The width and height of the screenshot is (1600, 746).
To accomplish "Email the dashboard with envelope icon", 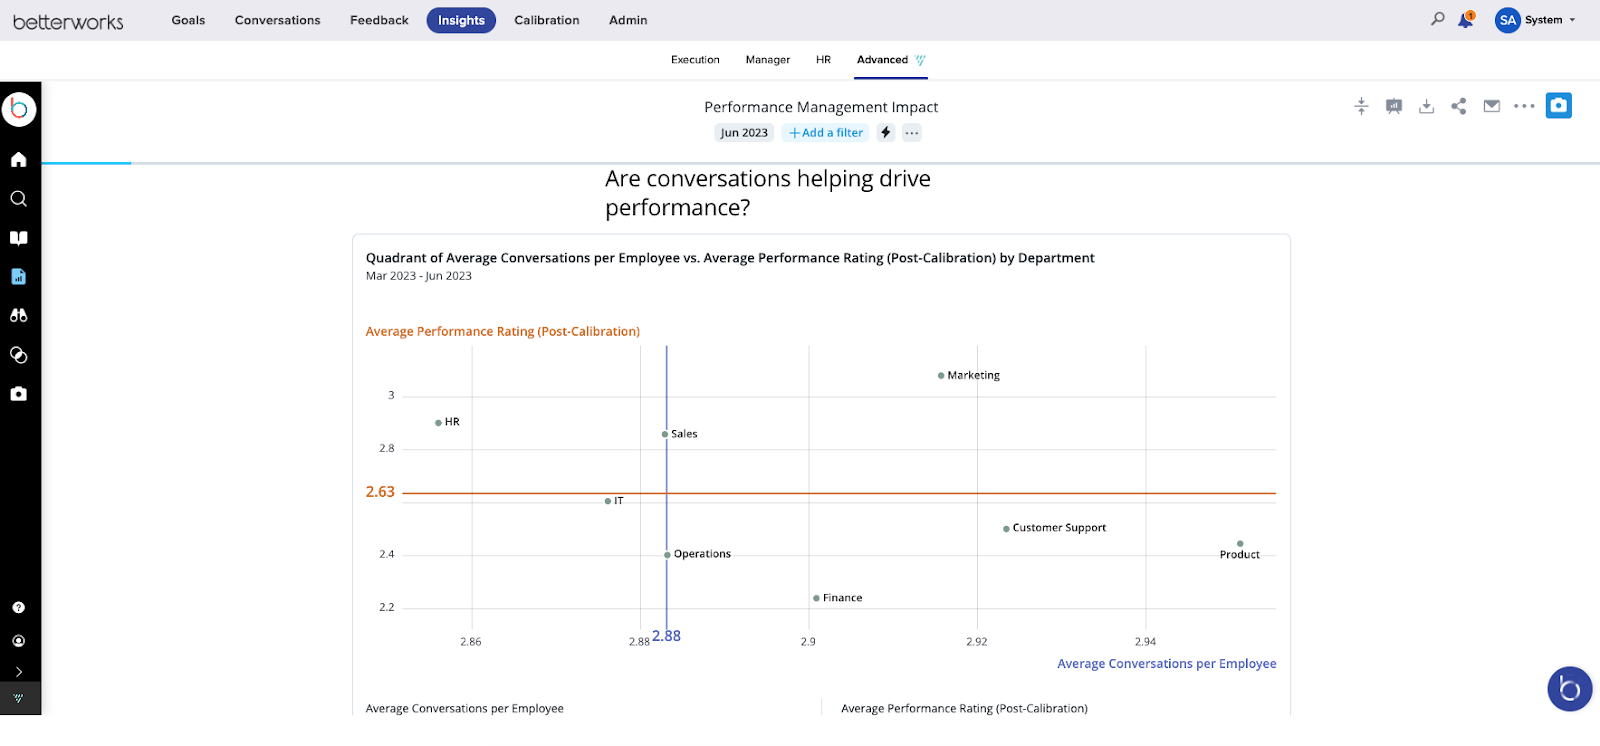I will [1492, 106].
